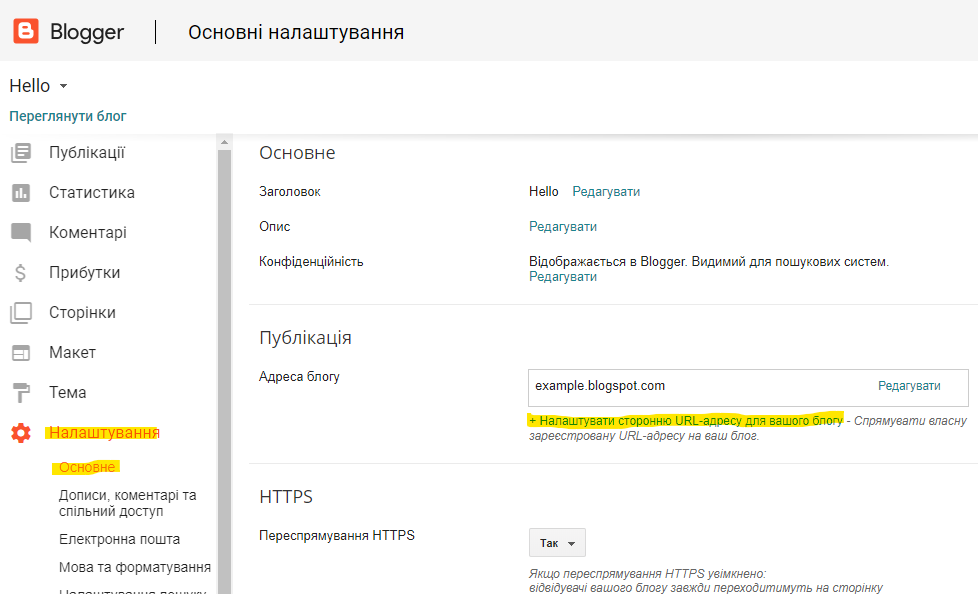Select Основне settings submenu item
Viewport: 978px width, 594px height.
(x=87, y=467)
